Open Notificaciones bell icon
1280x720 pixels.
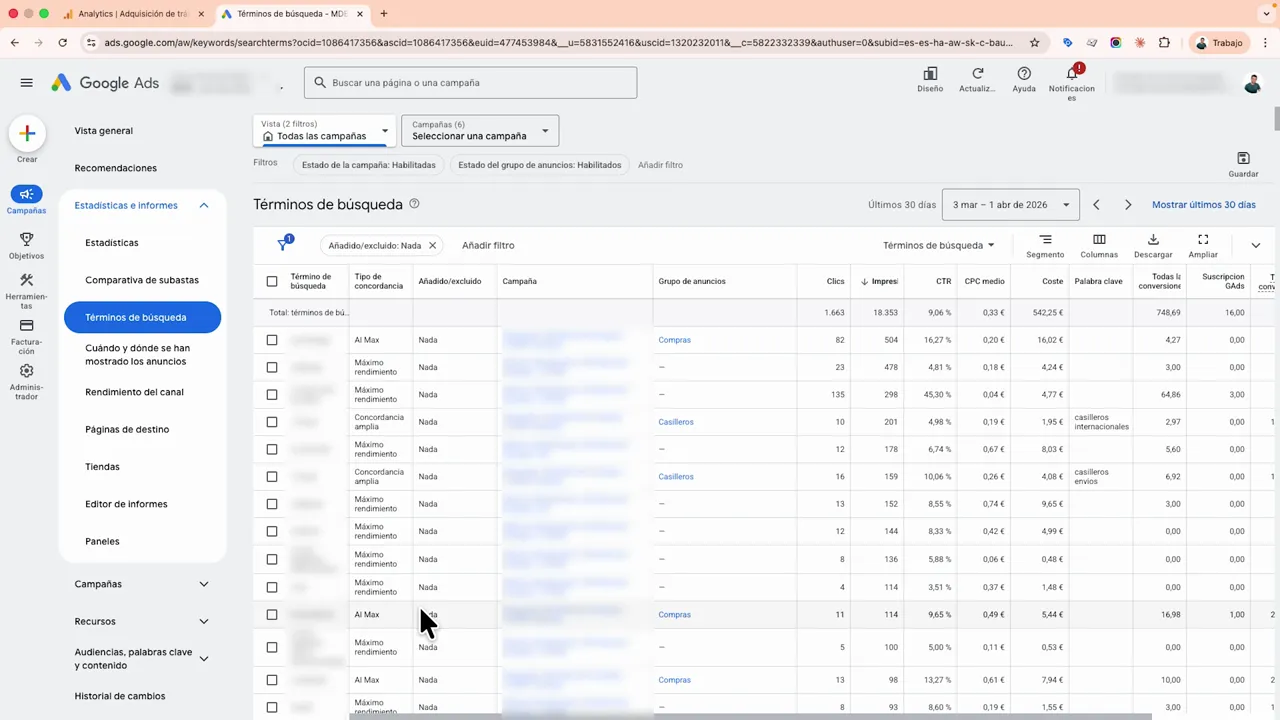pyautogui.click(x=1072, y=73)
